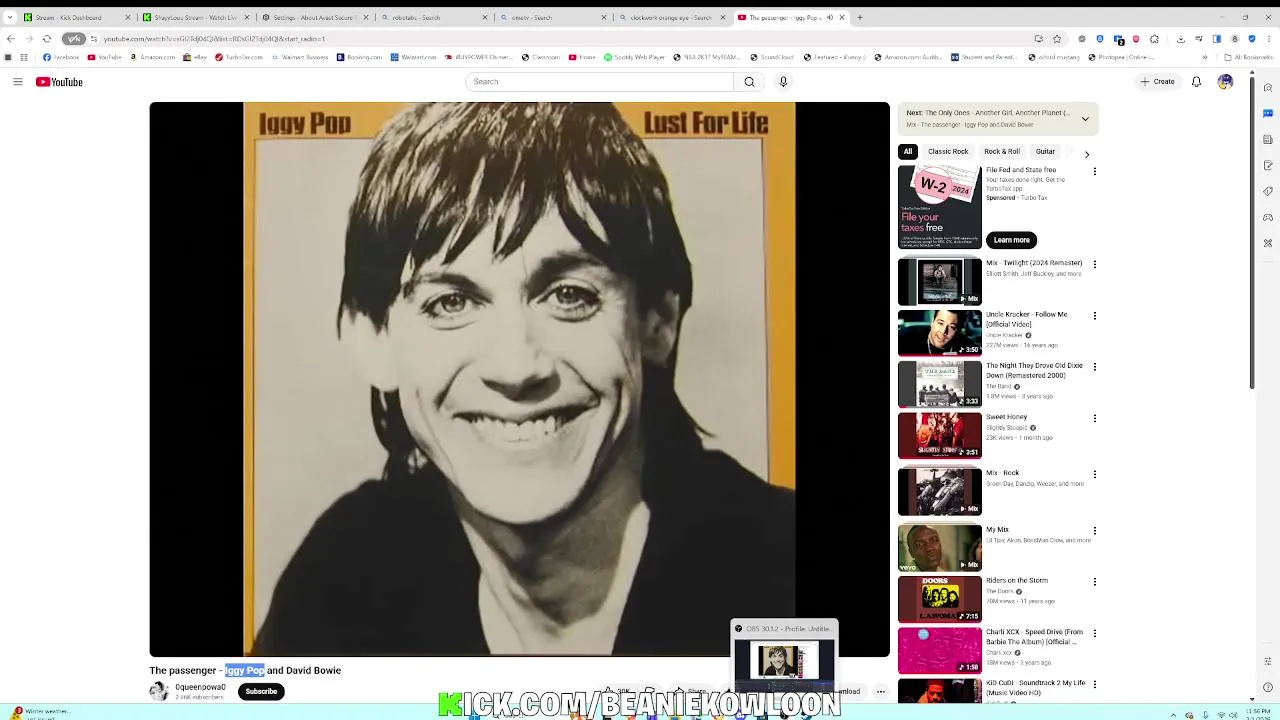
Task: Open options for File Fed and State free ad
Action: pyautogui.click(x=1094, y=172)
